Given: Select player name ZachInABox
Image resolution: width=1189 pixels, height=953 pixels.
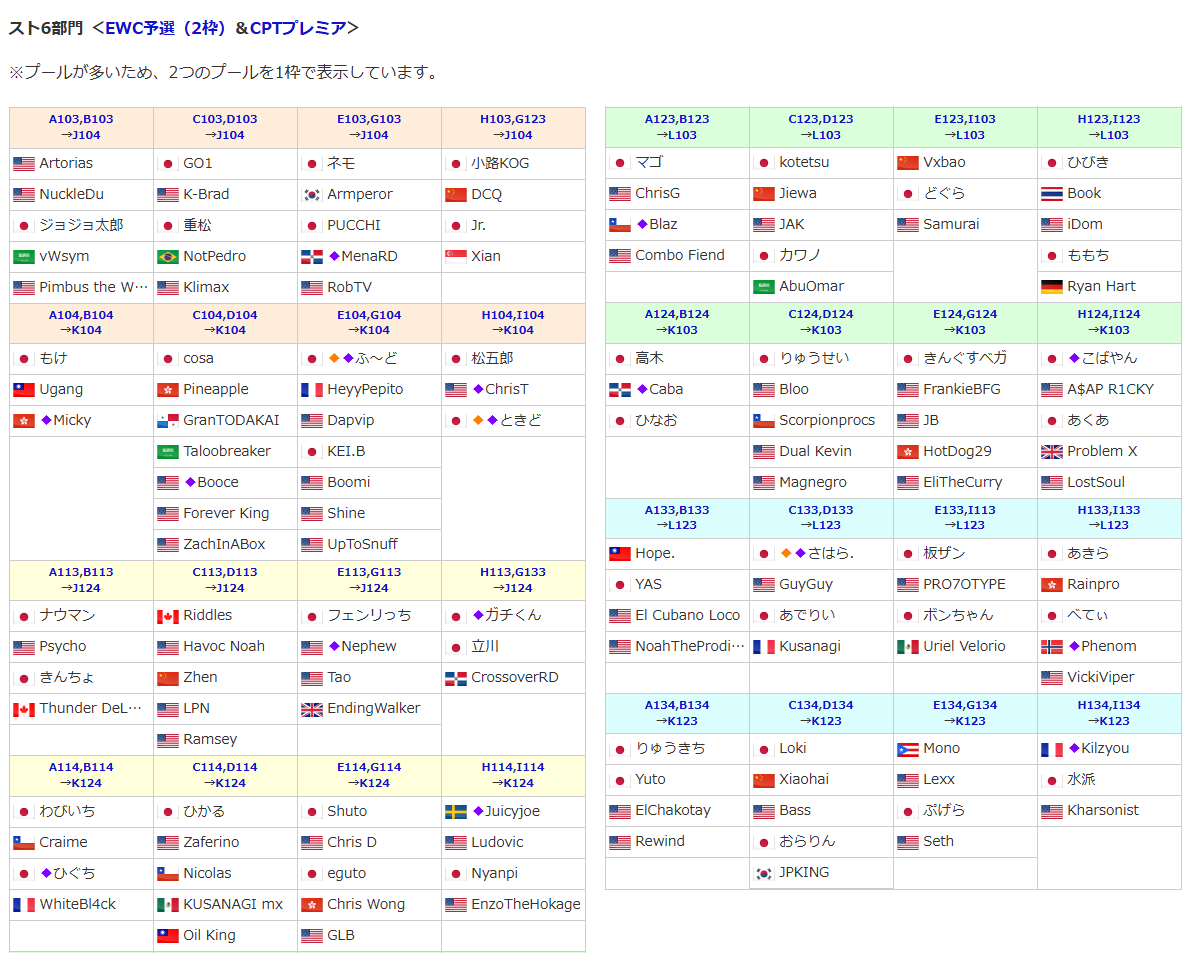Looking at the screenshot, I should 224,544.
